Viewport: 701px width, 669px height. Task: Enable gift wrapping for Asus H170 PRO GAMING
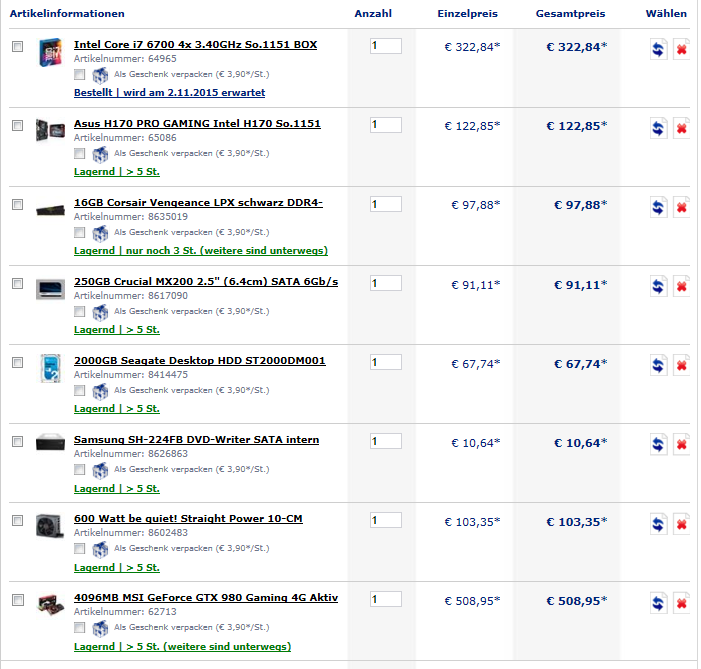80,154
